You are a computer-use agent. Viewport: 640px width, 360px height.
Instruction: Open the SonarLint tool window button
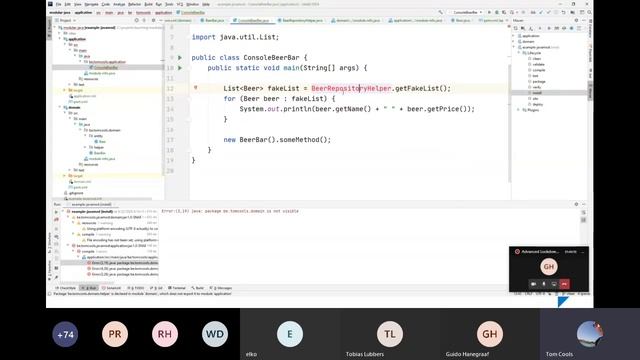tap(111, 288)
